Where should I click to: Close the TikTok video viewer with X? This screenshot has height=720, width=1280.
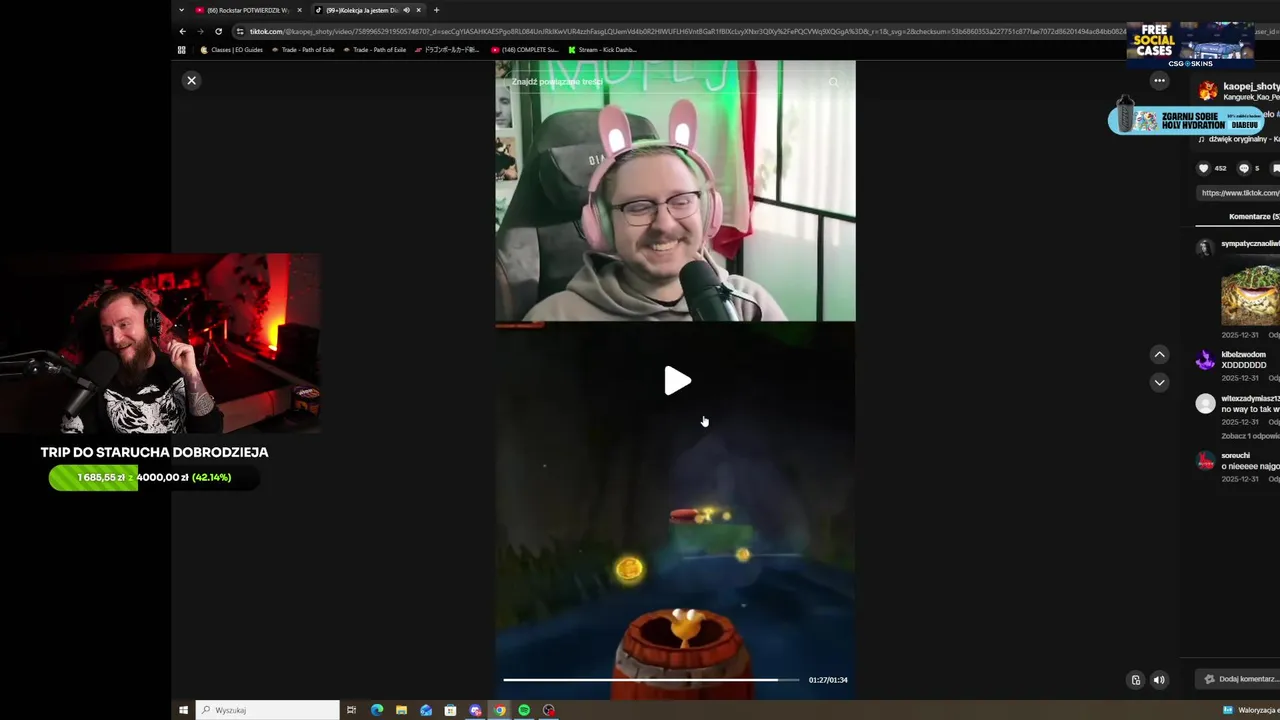click(191, 80)
